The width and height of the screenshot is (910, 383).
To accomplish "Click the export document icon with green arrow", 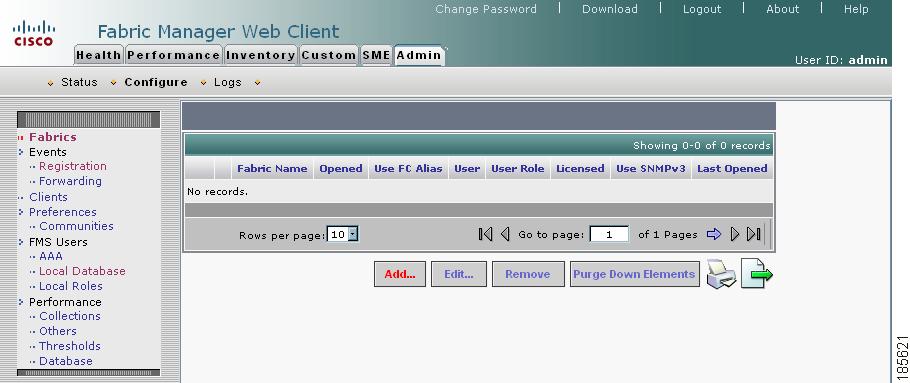I will [x=757, y=274].
